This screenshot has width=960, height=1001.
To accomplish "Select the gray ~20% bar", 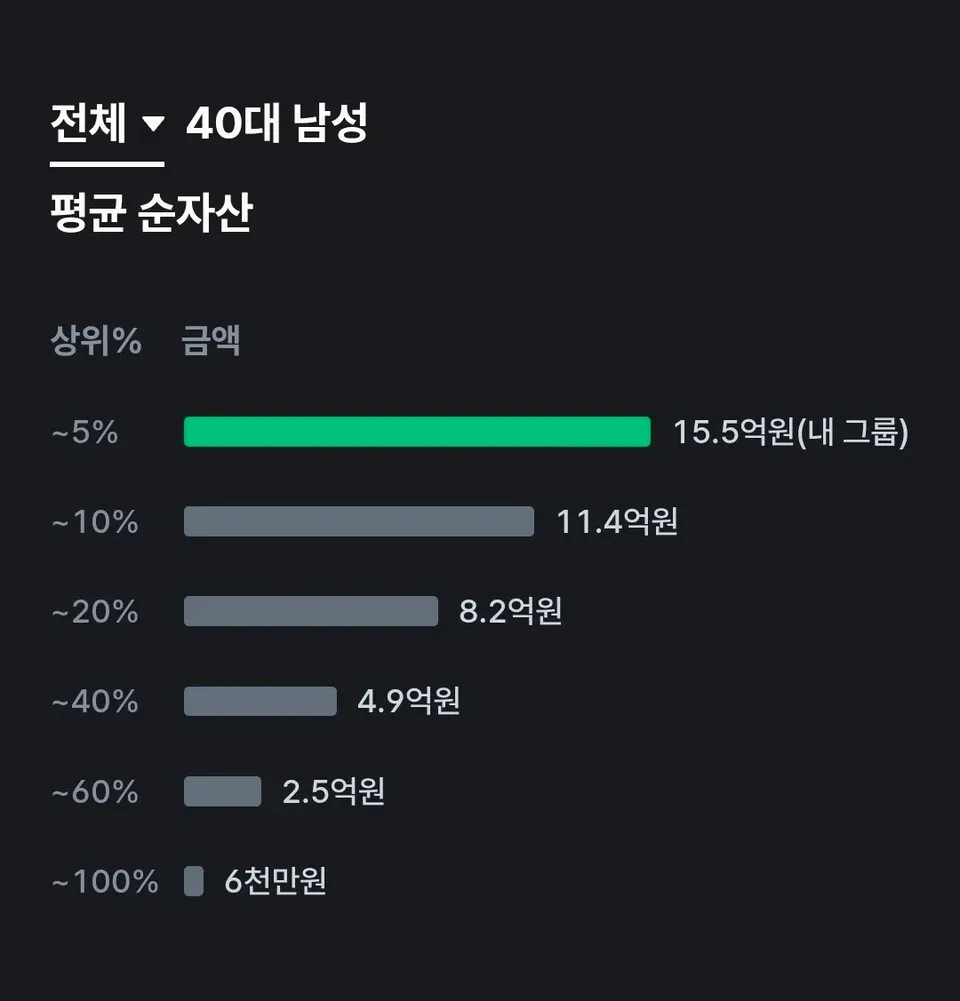I will click(x=311, y=611).
